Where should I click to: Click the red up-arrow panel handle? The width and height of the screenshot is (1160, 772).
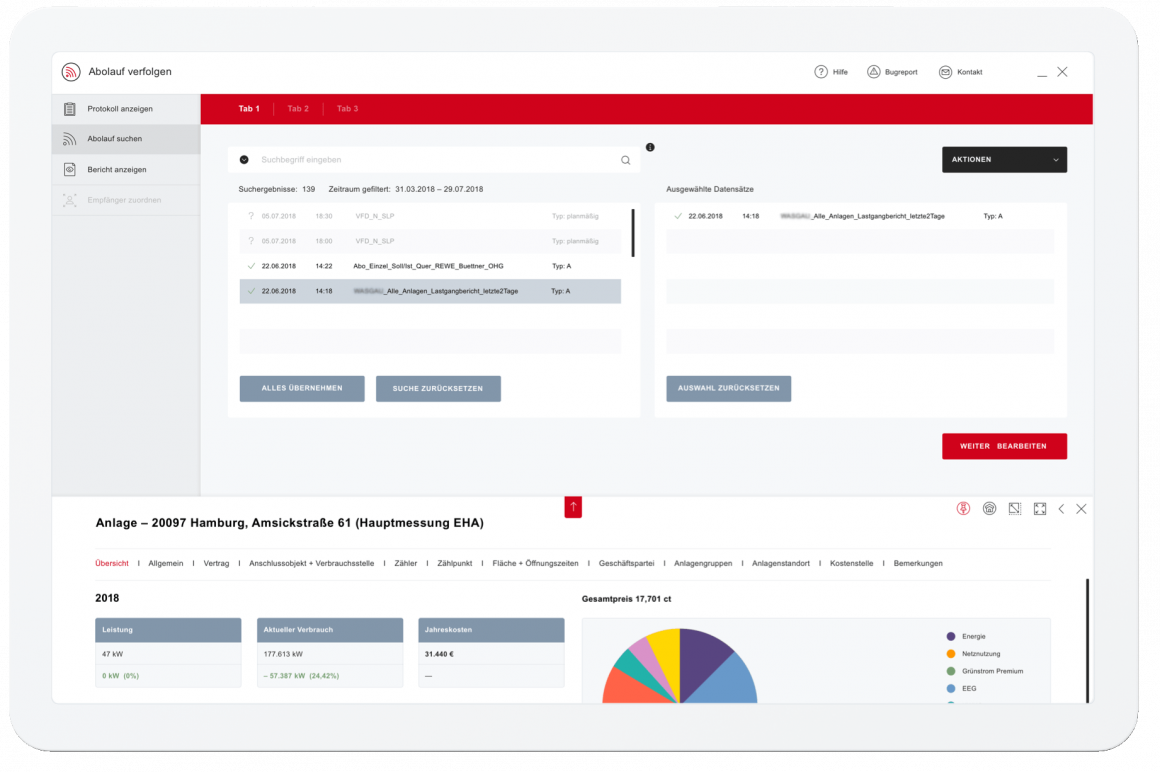(x=573, y=507)
